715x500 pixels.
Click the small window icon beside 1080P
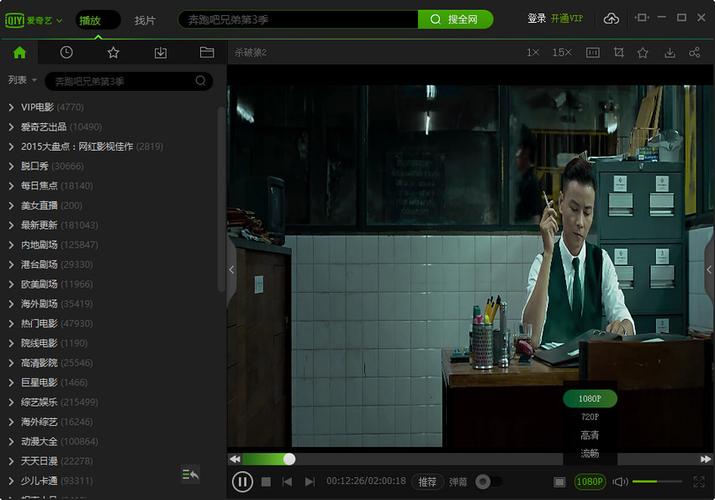[x=560, y=482]
